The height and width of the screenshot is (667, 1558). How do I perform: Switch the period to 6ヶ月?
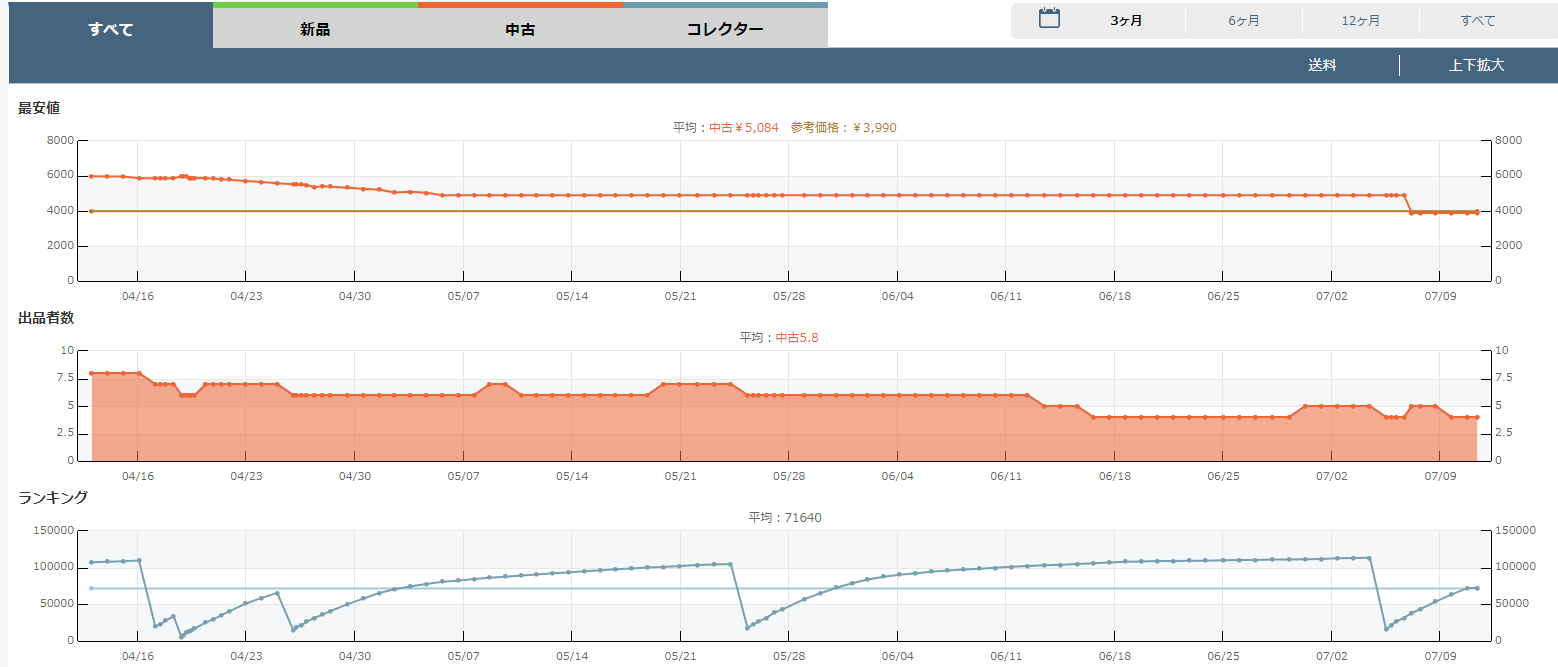(1244, 21)
